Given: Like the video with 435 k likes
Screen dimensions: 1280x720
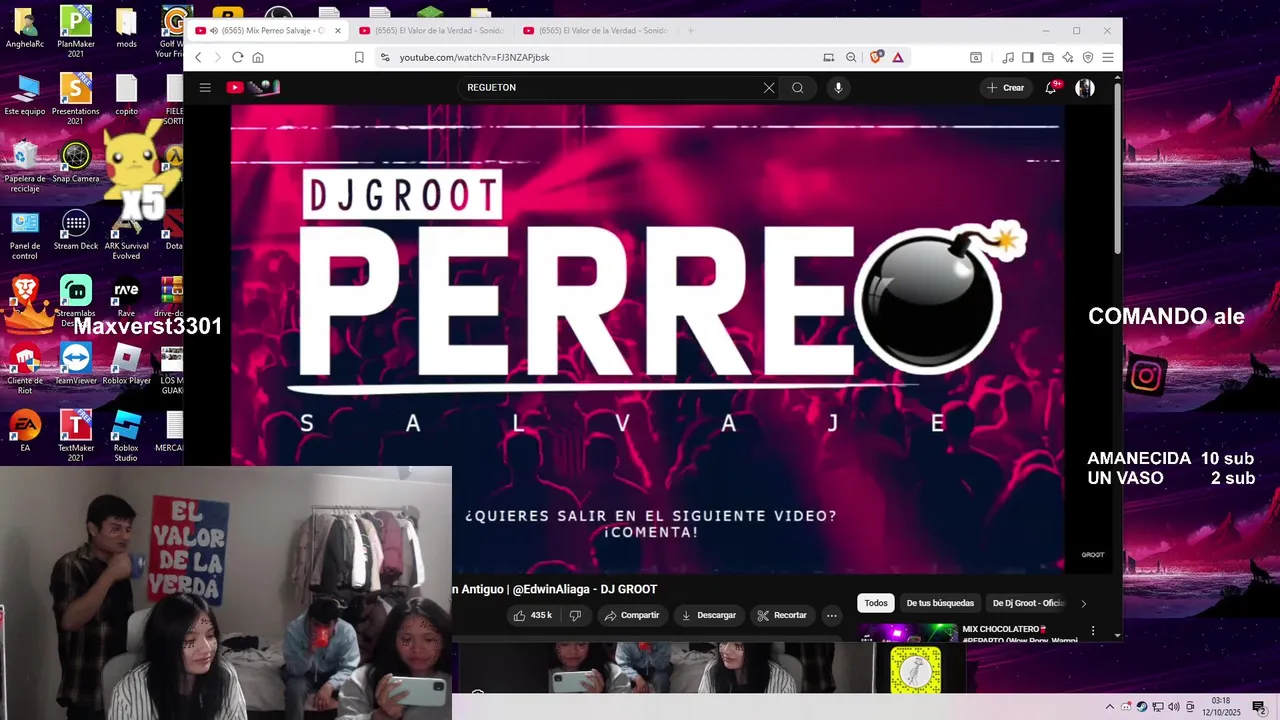Looking at the screenshot, I should pos(533,616).
